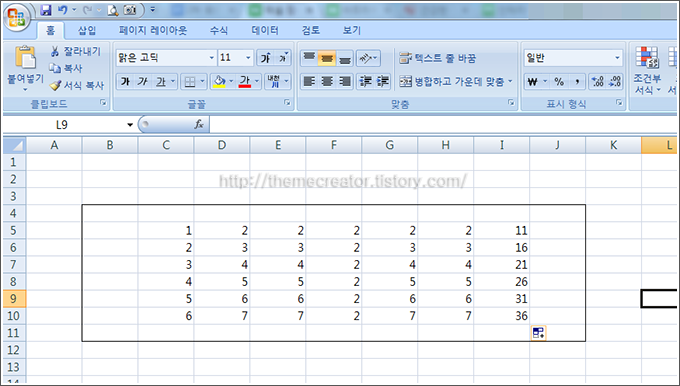The width and height of the screenshot is (680, 386).
Task: Open text orientation options
Action: [x=368, y=58]
